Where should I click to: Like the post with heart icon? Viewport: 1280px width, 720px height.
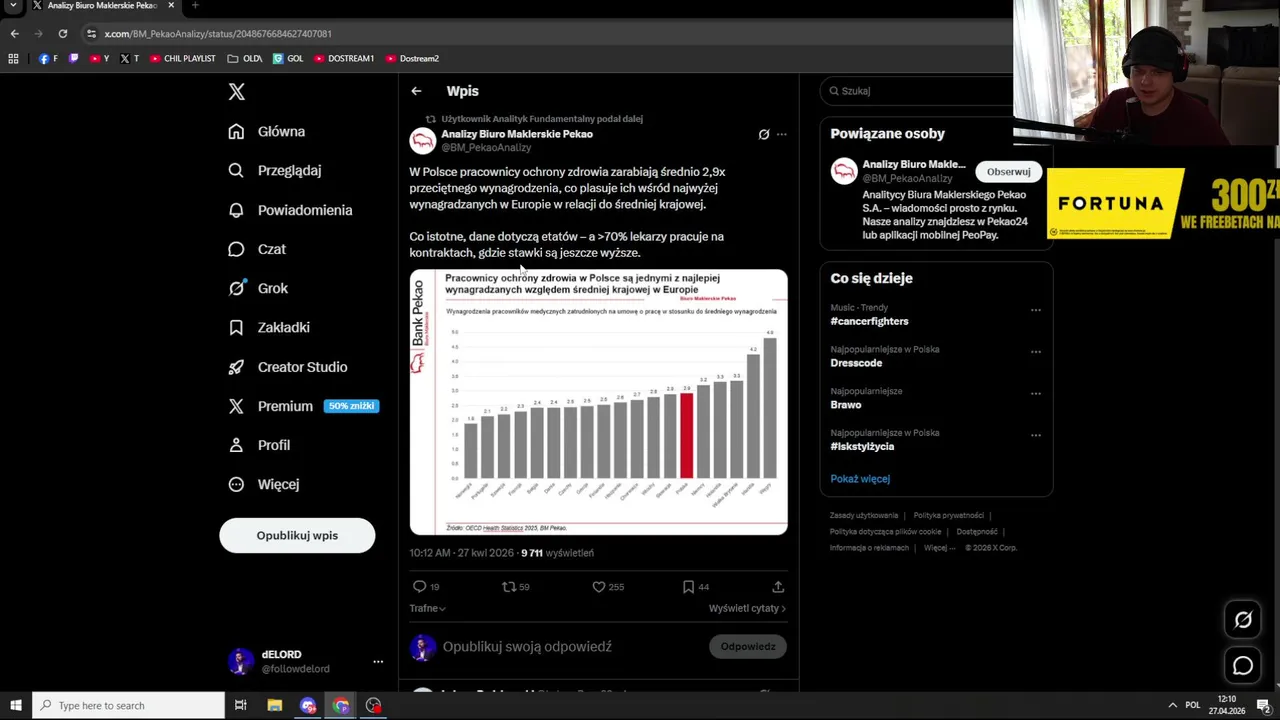coord(599,587)
